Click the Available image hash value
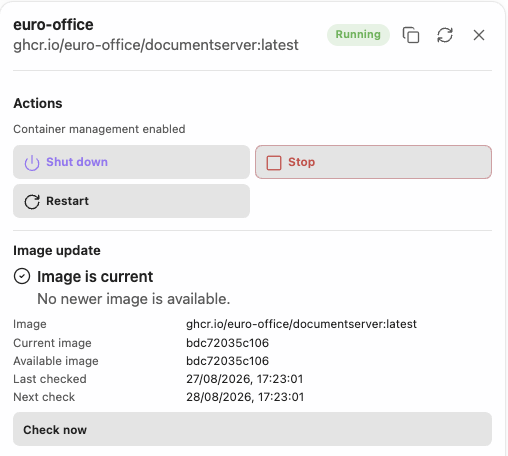 pos(227,361)
